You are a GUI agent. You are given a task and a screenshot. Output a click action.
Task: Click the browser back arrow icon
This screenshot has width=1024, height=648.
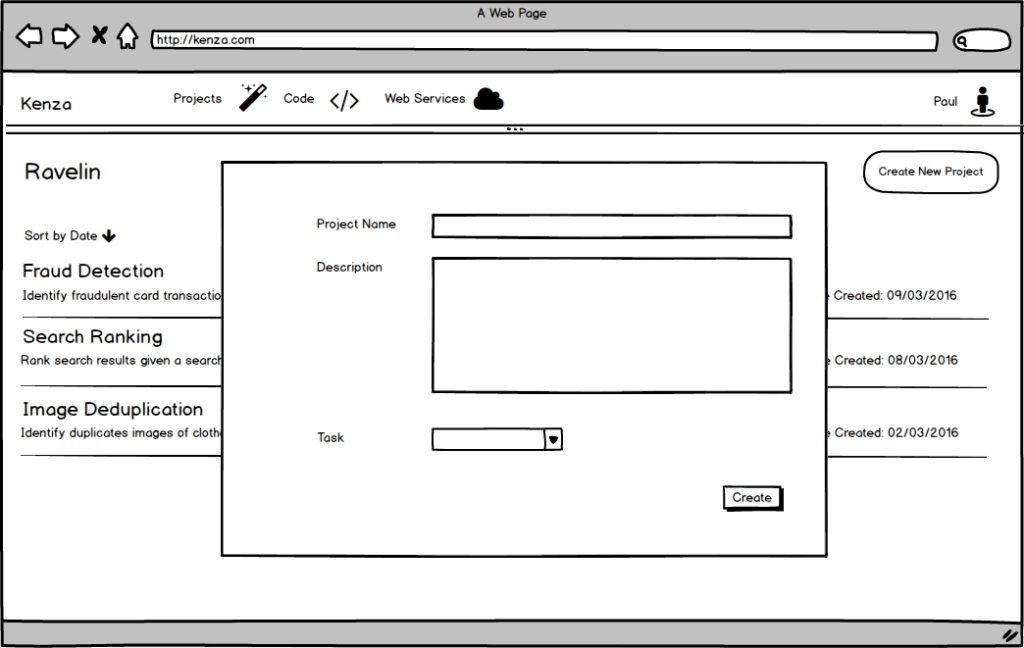(29, 37)
